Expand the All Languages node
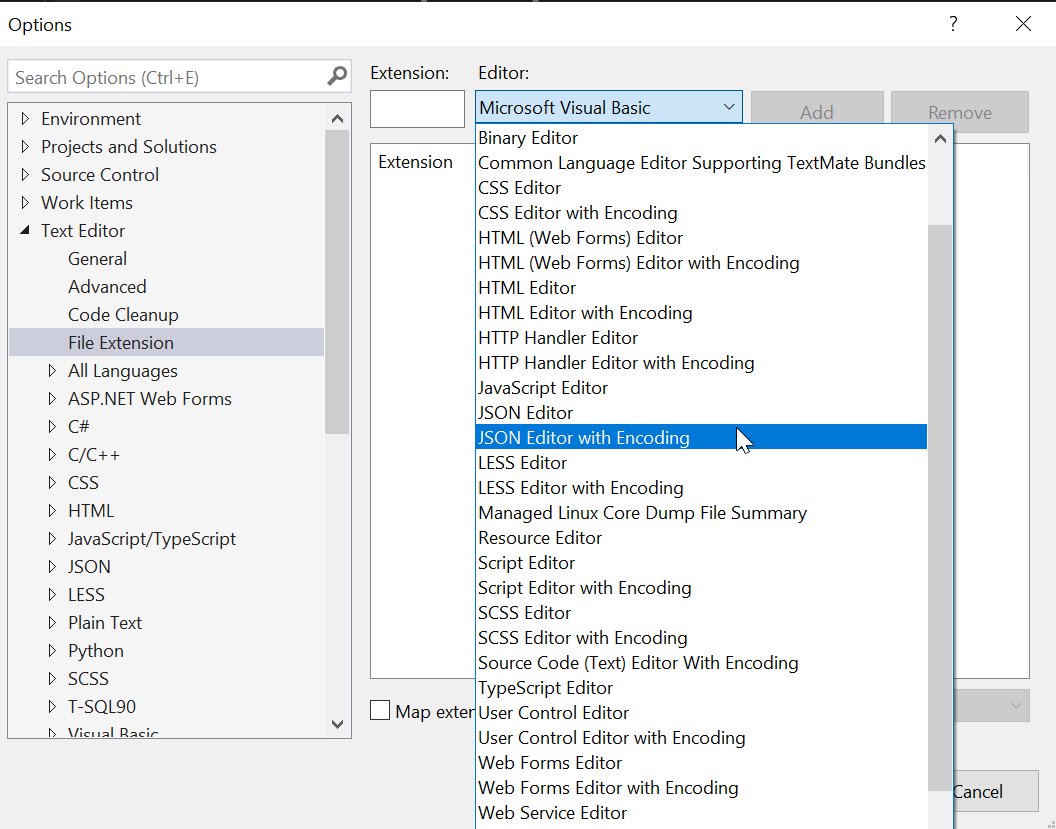Viewport: 1056px width, 829px height. pyautogui.click(x=53, y=370)
